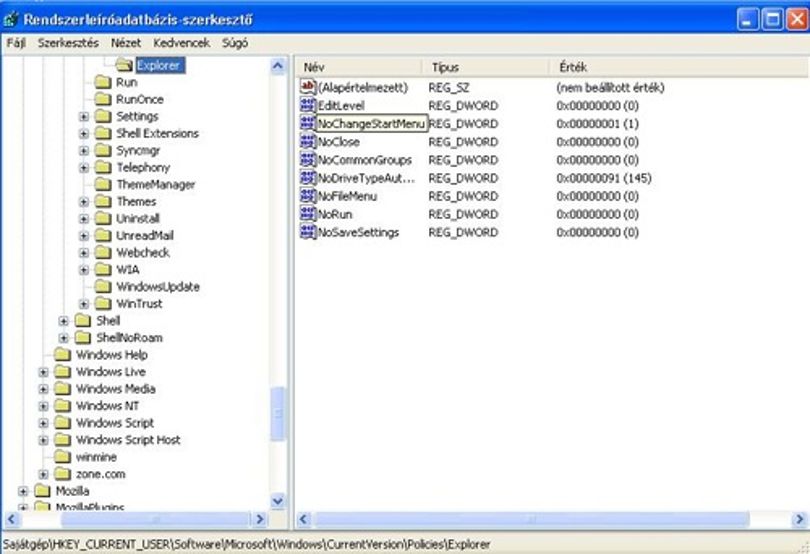Expand the Telephony tree node
The width and height of the screenshot is (810, 554).
84,167
